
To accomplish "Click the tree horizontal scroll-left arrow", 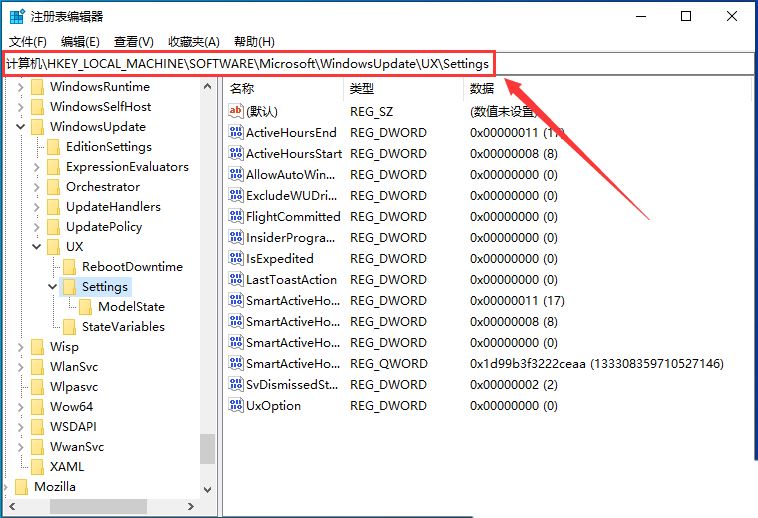I will pyautogui.click(x=12, y=506).
